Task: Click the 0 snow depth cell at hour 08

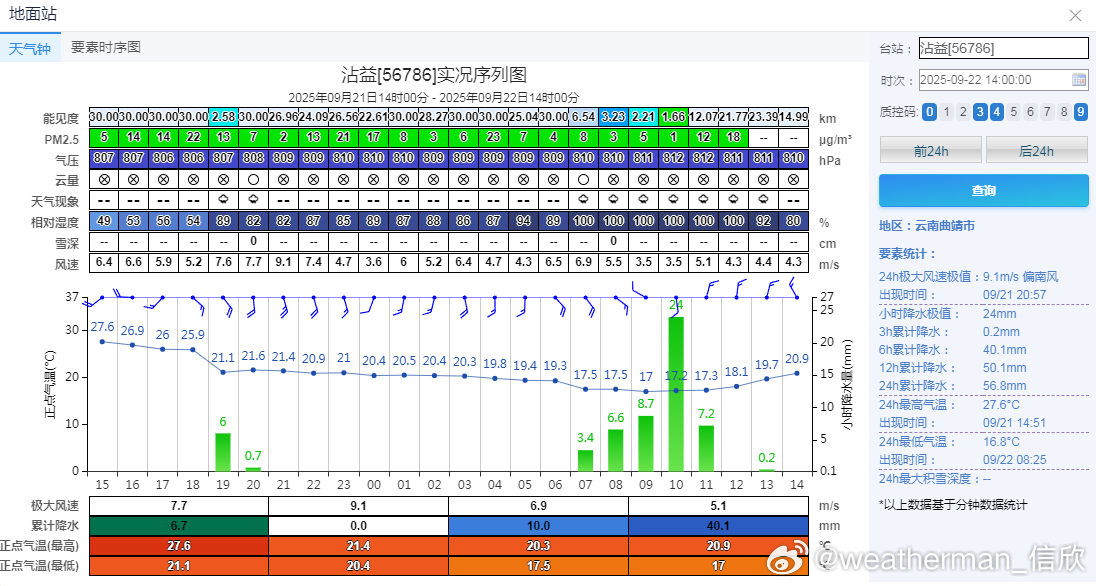Action: click(614, 241)
